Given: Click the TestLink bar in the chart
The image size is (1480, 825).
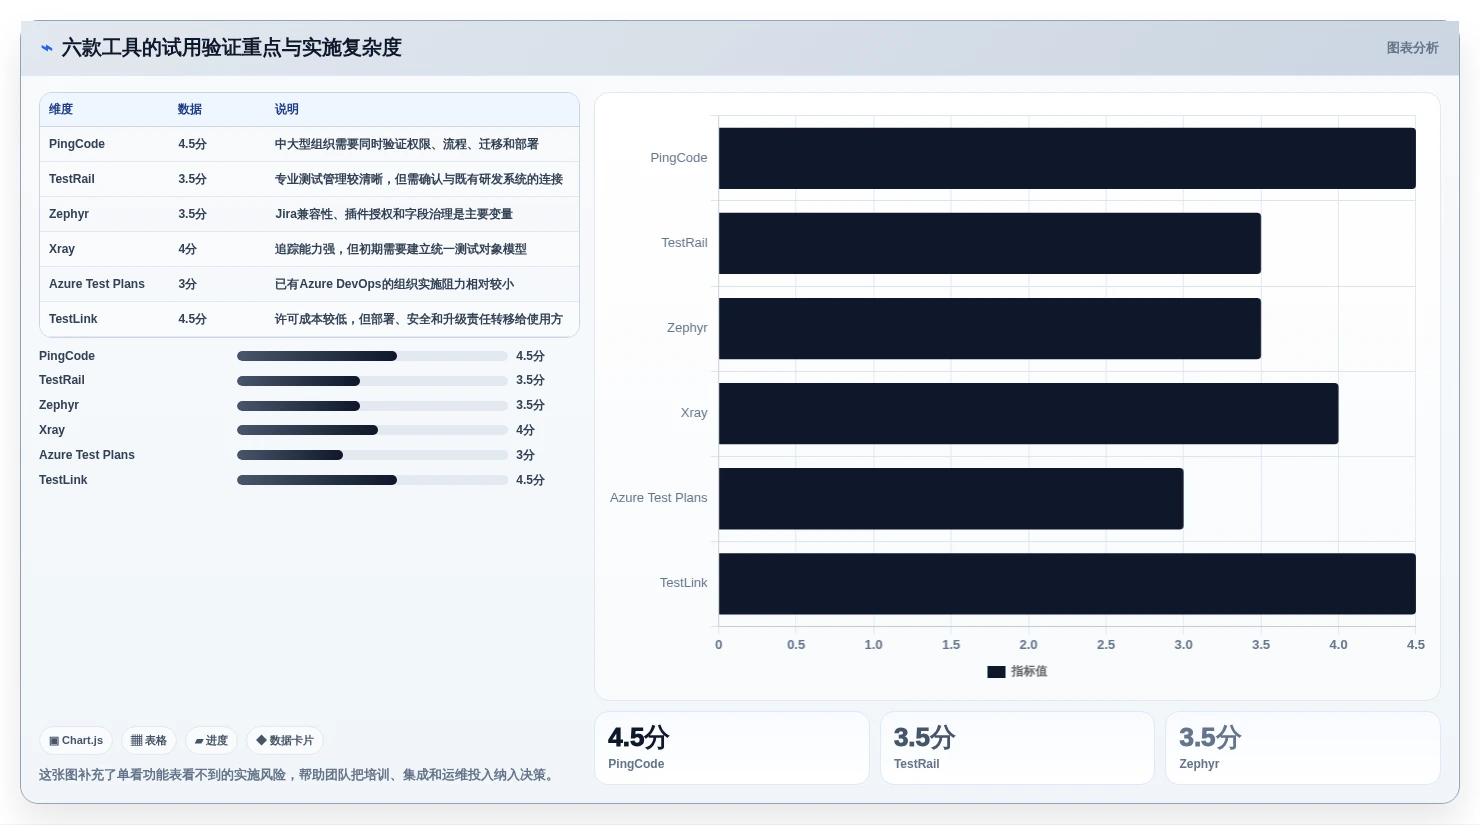Looking at the screenshot, I should (1067, 583).
